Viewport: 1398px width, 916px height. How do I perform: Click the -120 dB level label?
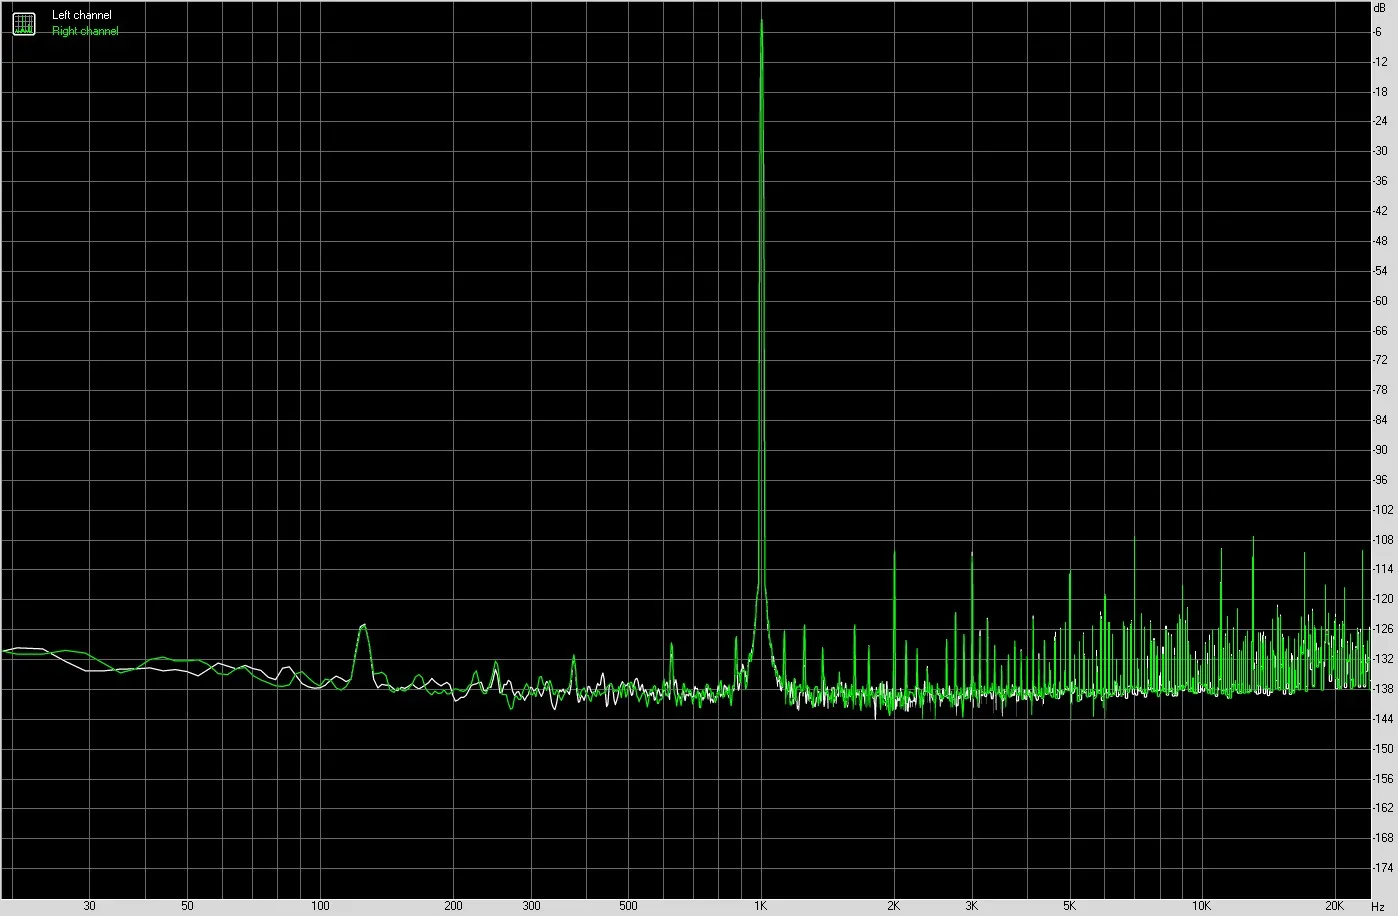point(1383,599)
